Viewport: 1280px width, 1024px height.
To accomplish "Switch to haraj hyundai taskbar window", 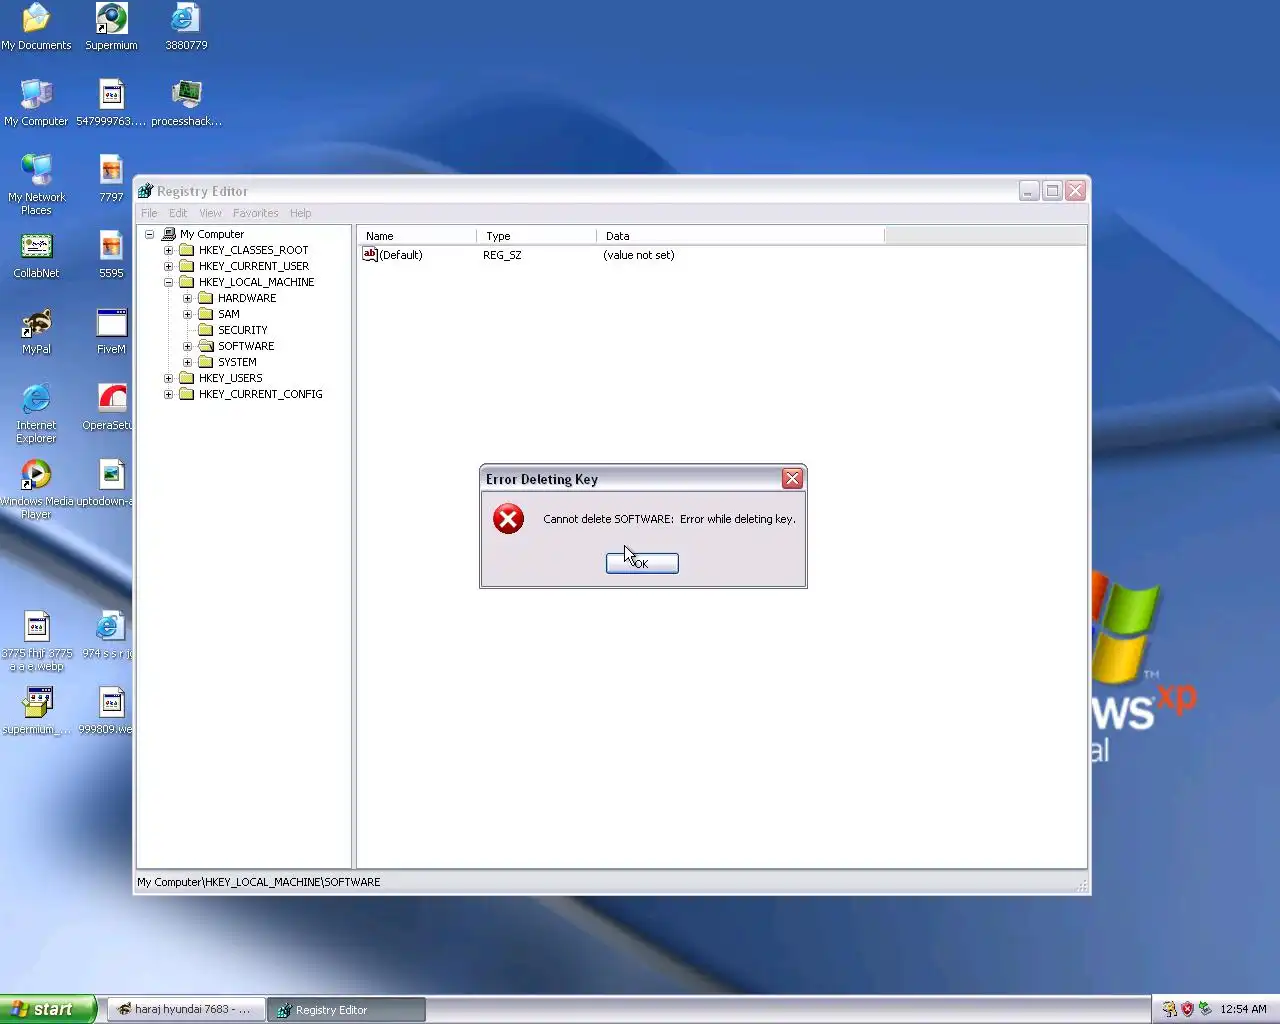I will tap(186, 1010).
